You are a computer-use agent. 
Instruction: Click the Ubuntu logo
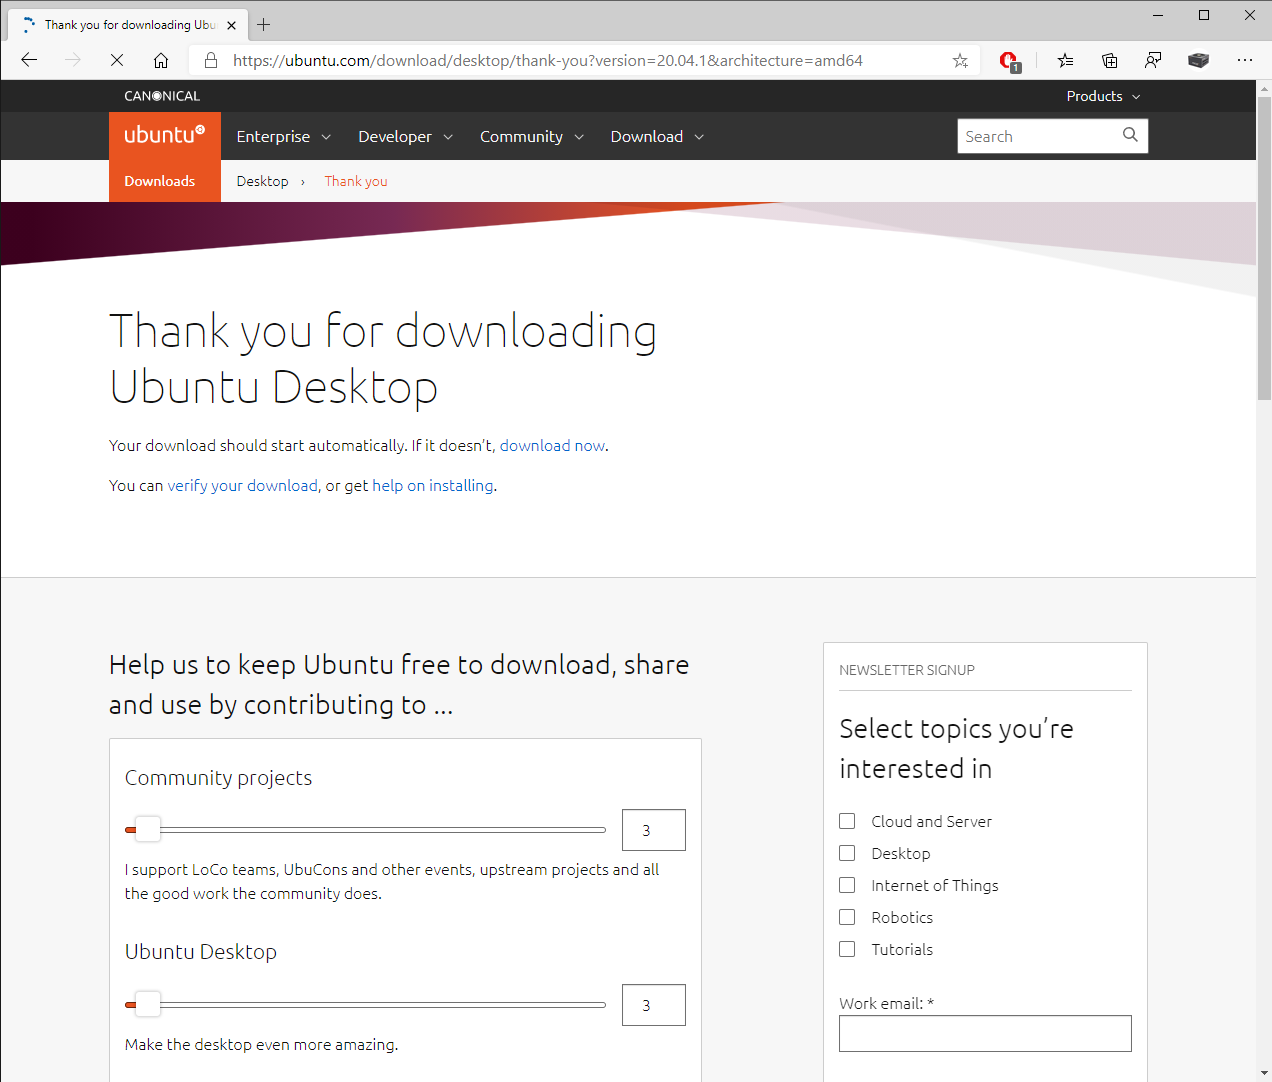click(165, 135)
